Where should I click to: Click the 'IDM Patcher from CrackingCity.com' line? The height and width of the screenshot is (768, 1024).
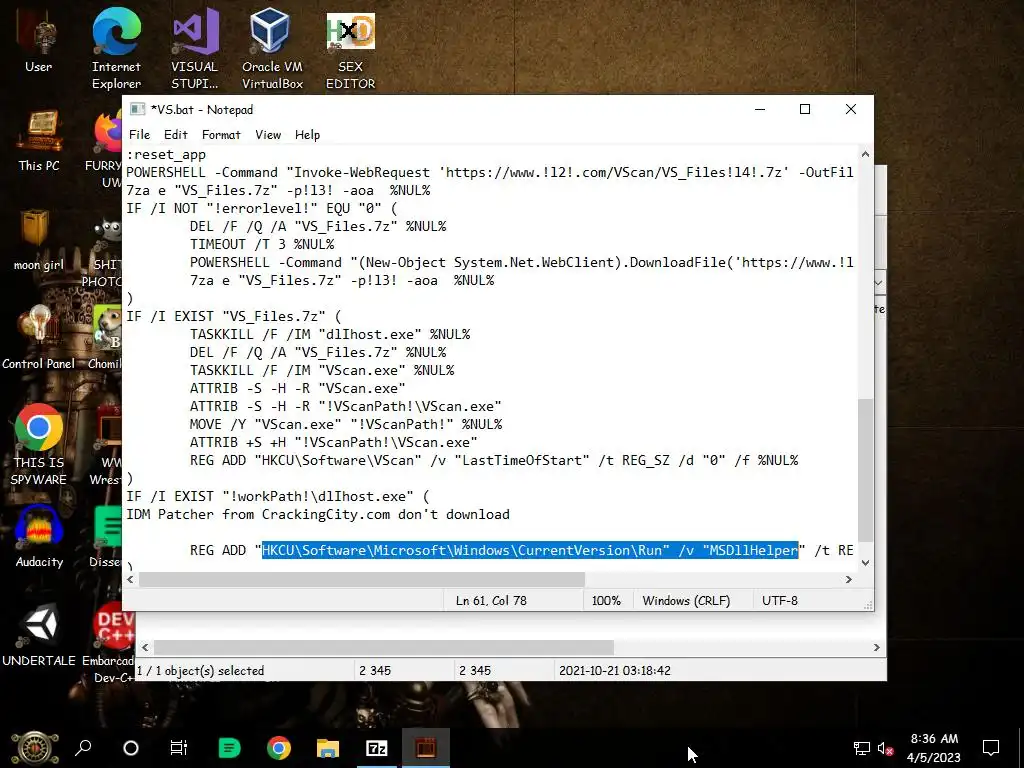point(317,515)
